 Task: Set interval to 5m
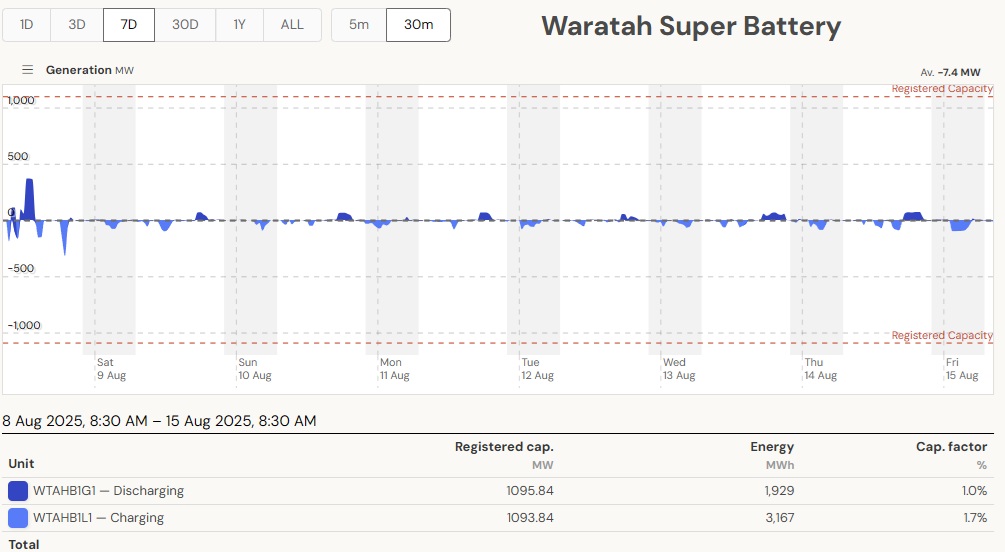[x=359, y=25]
